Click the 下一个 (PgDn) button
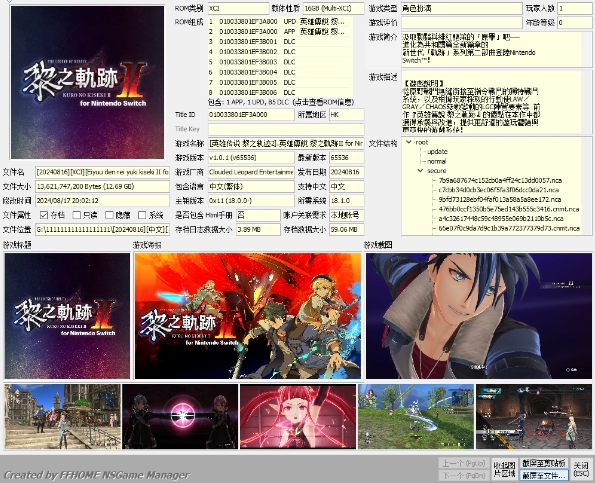The width and height of the screenshot is (595, 483). pyautogui.click(x=464, y=475)
